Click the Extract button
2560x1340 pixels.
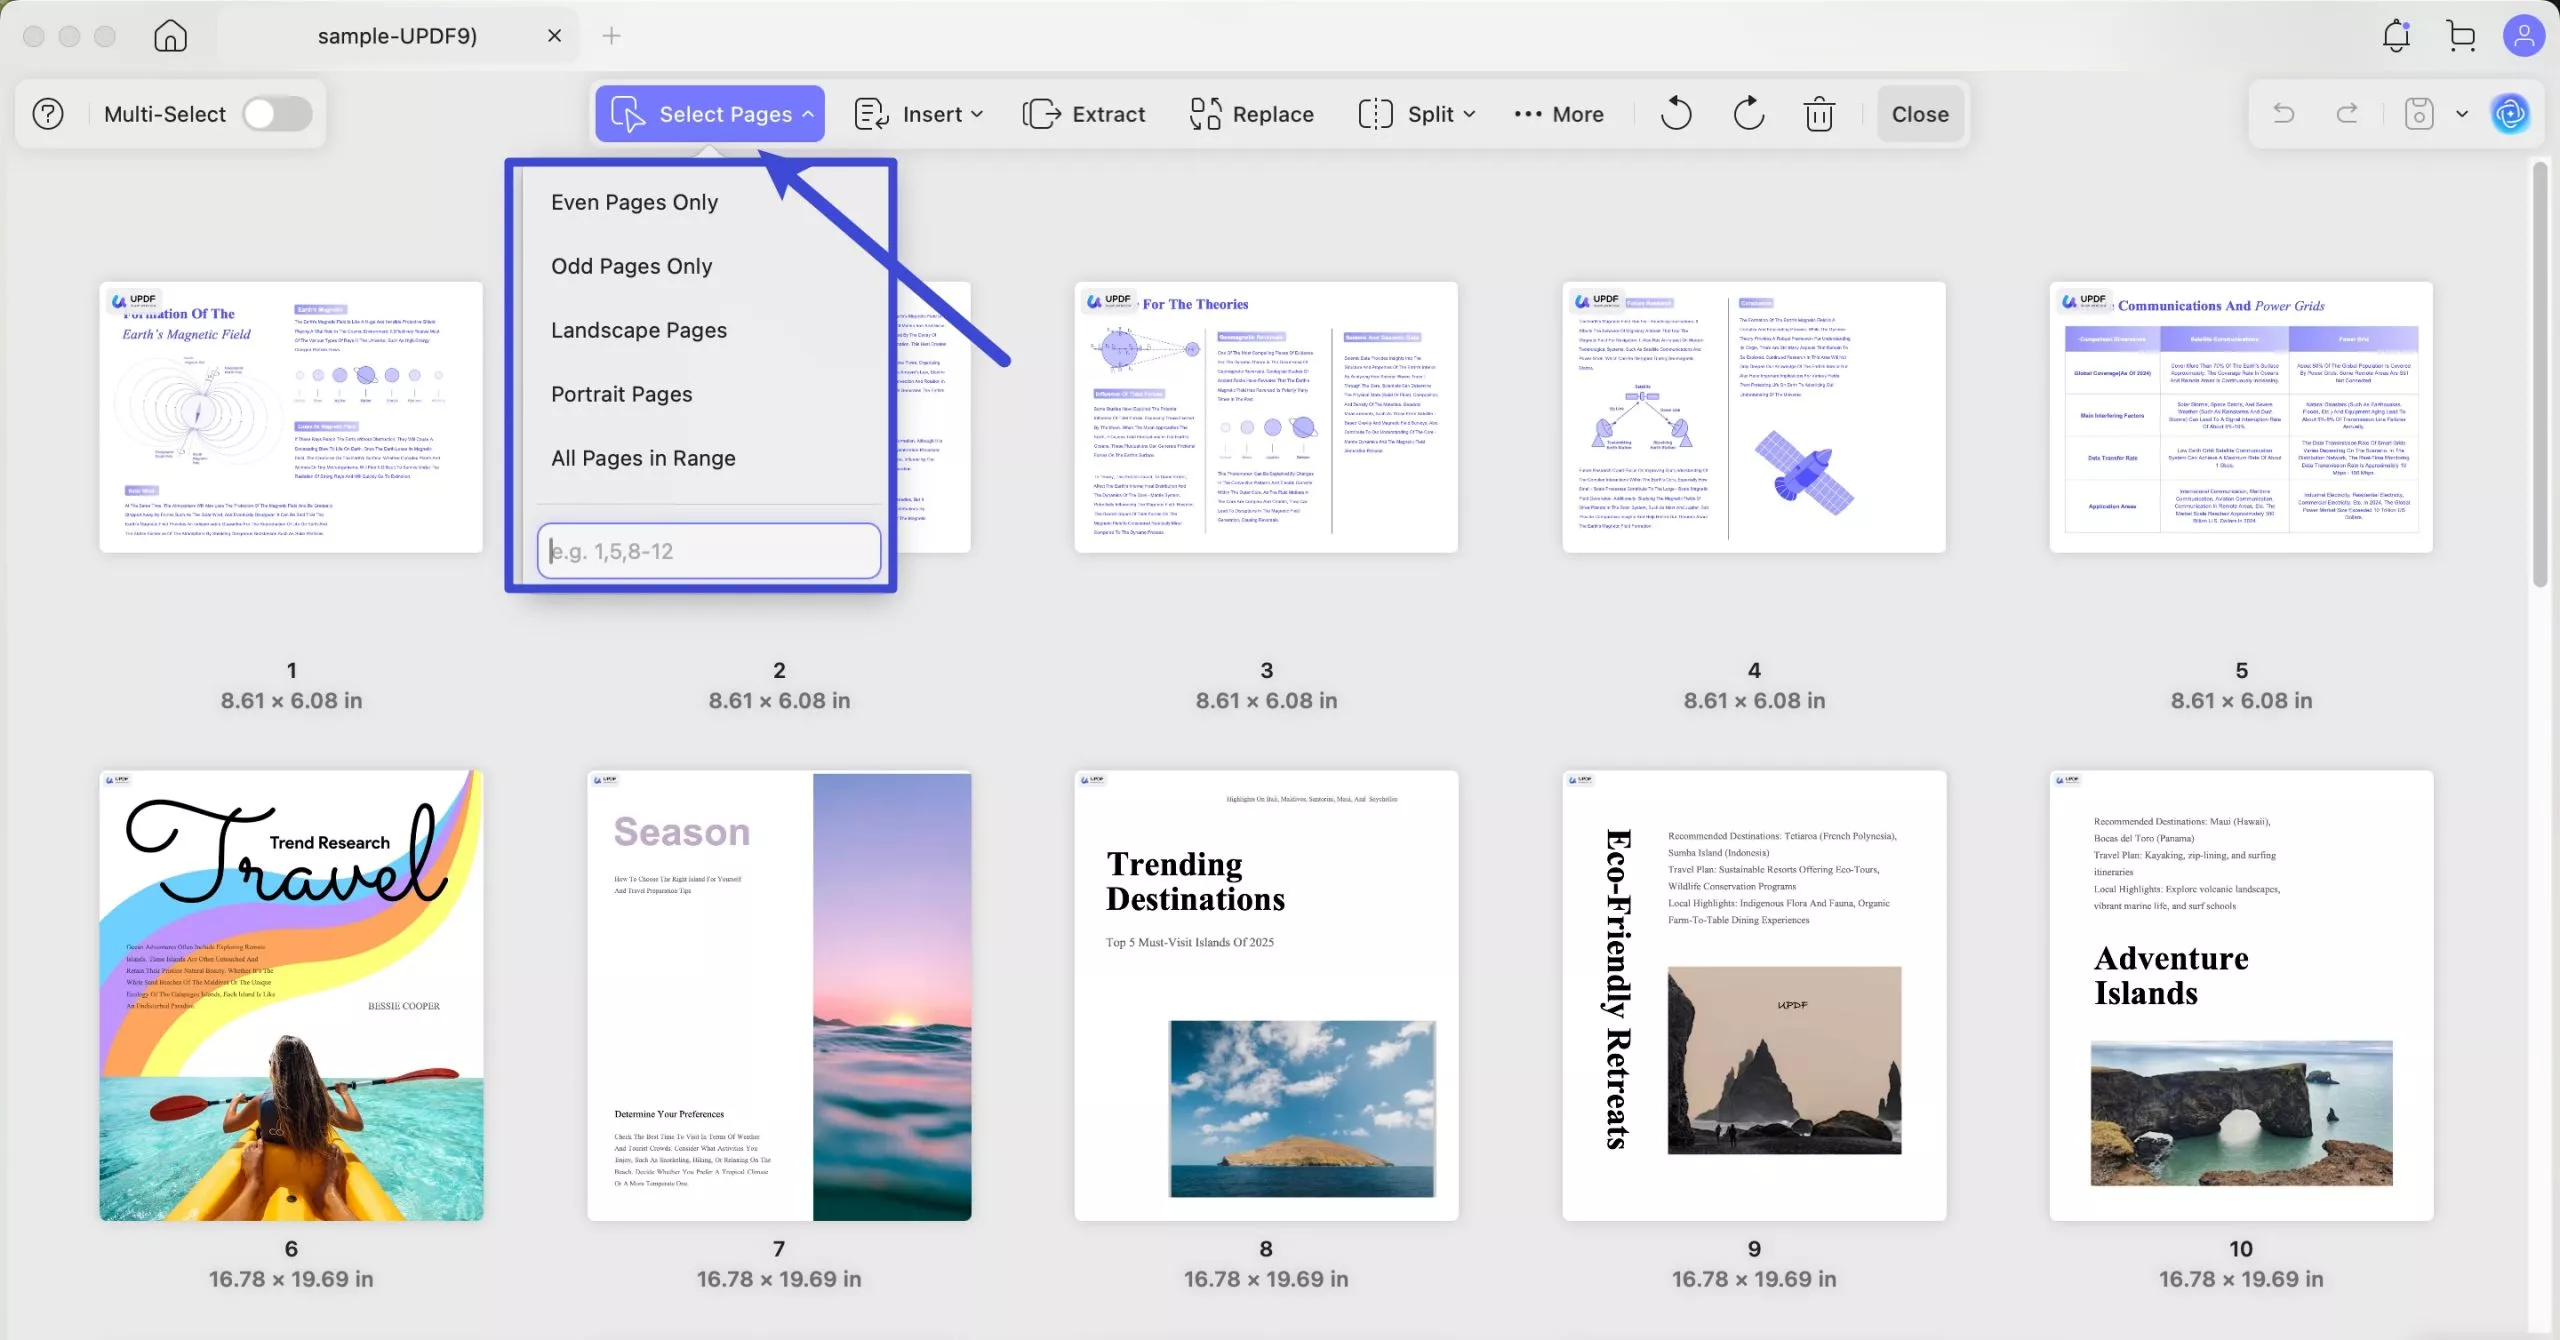click(x=1084, y=114)
